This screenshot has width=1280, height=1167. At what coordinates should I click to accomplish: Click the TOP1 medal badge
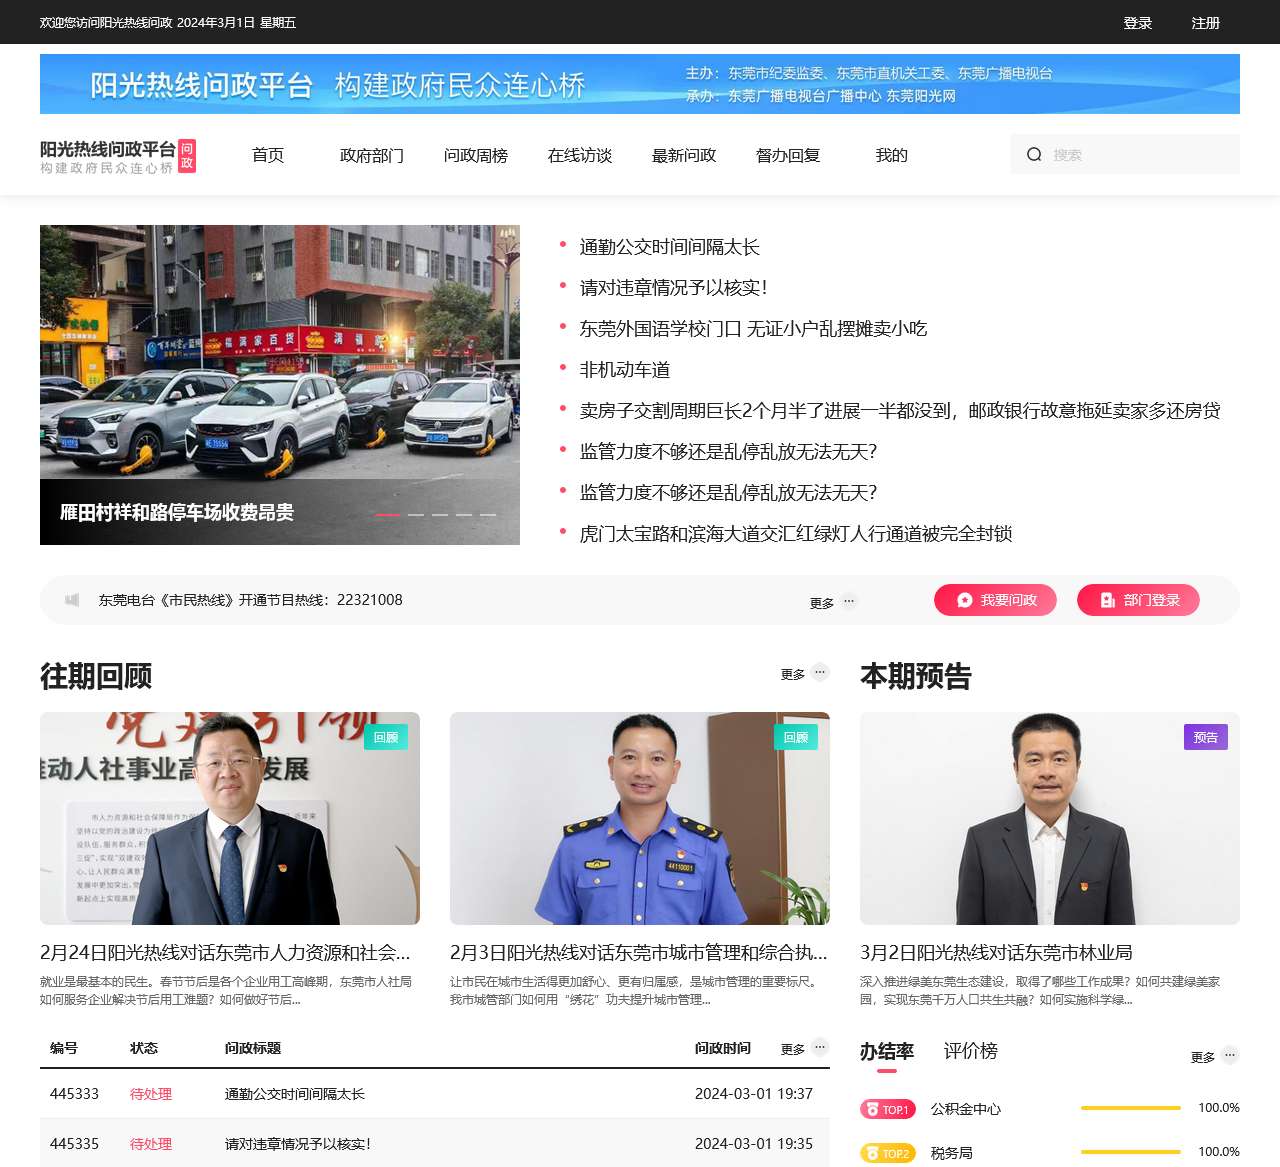887,1109
